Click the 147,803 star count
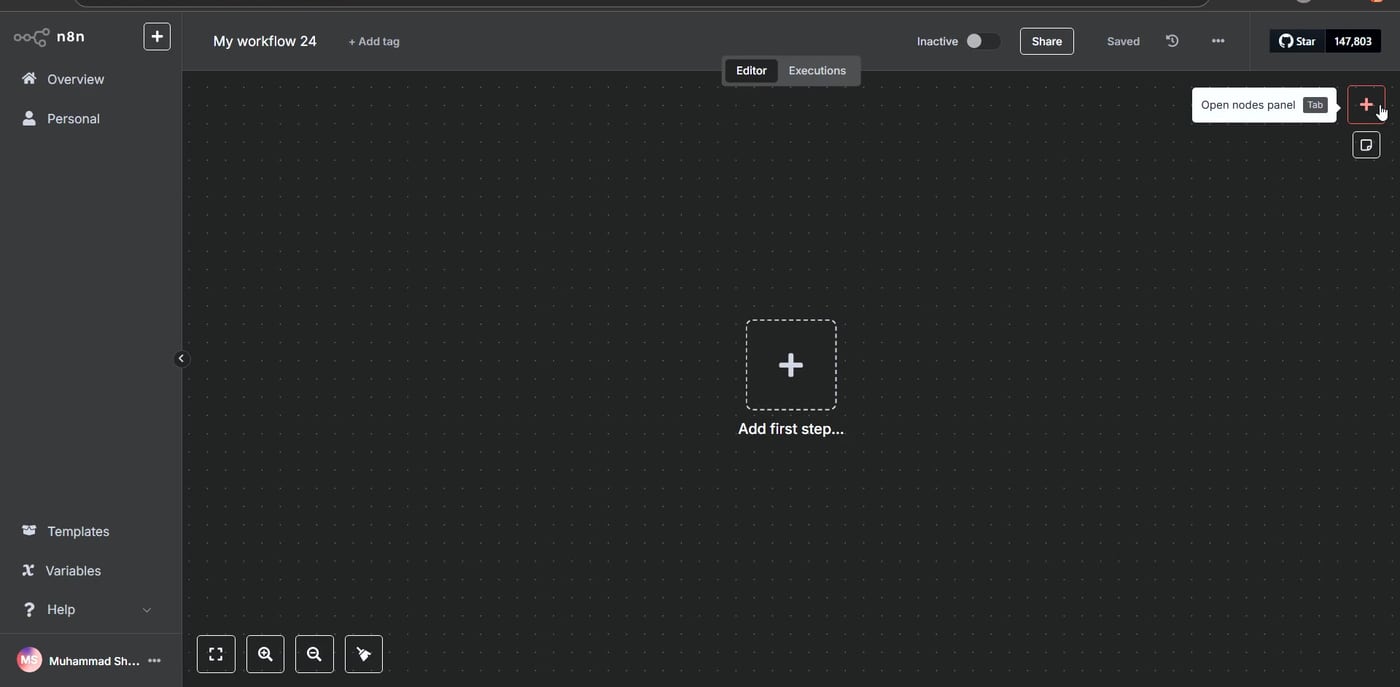Screen dimensions: 1400x687 click(x=1353, y=41)
